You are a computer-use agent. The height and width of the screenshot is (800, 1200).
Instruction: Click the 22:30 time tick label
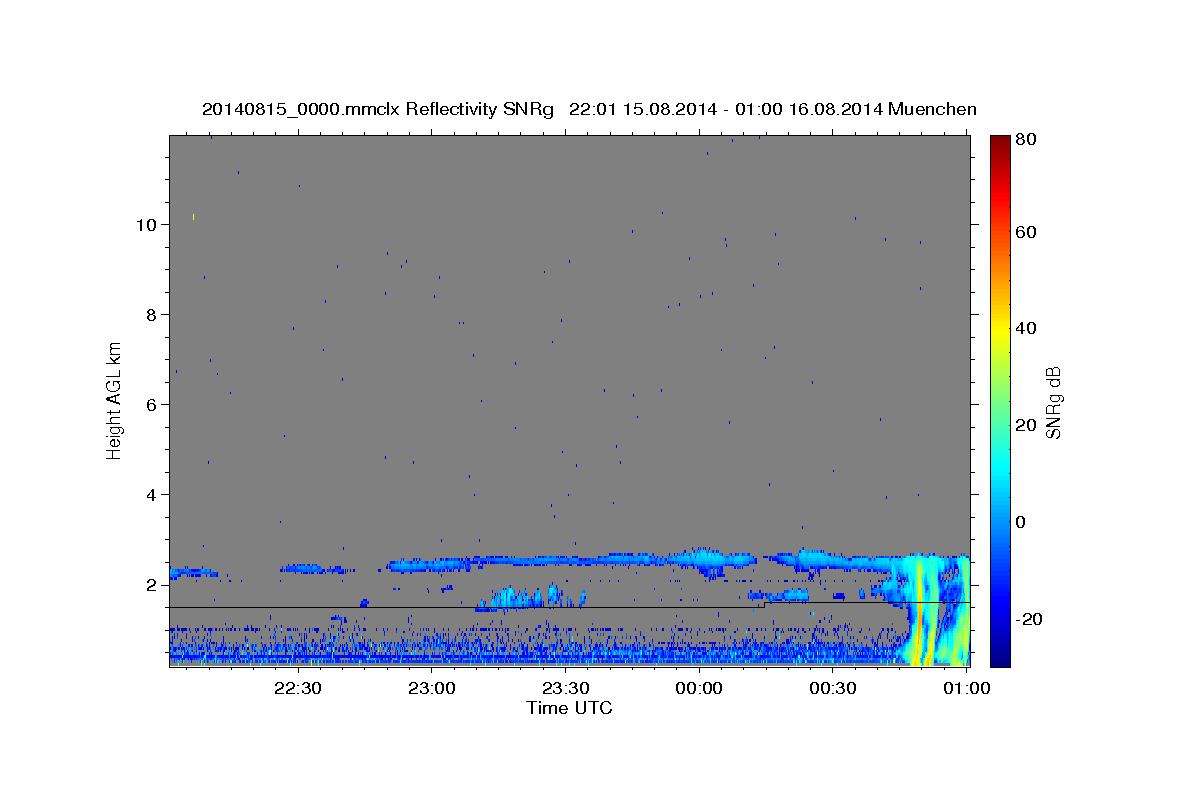298,689
